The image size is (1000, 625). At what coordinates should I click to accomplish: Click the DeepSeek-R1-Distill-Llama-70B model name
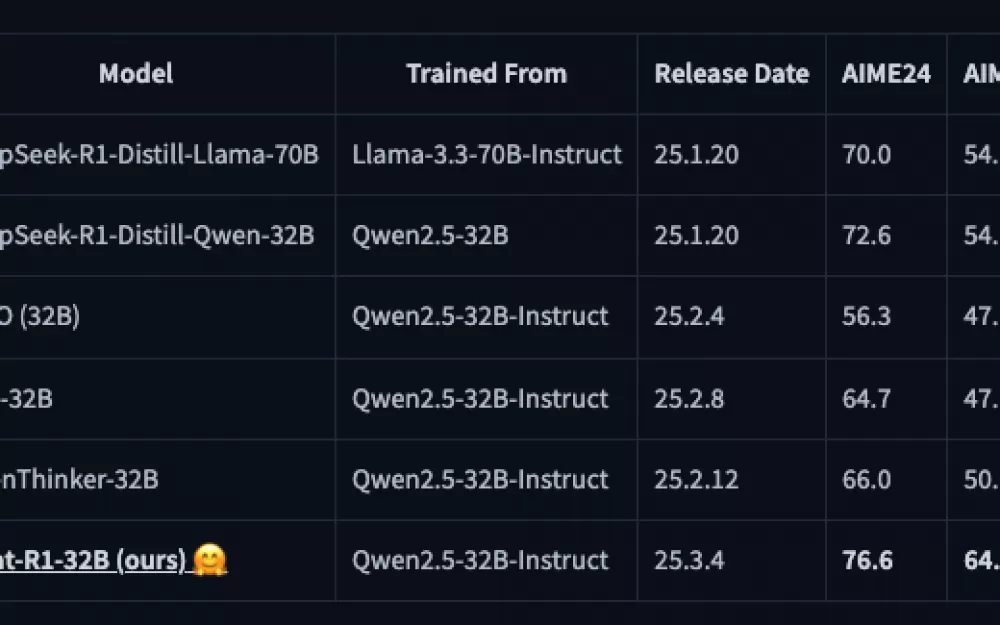coord(159,154)
